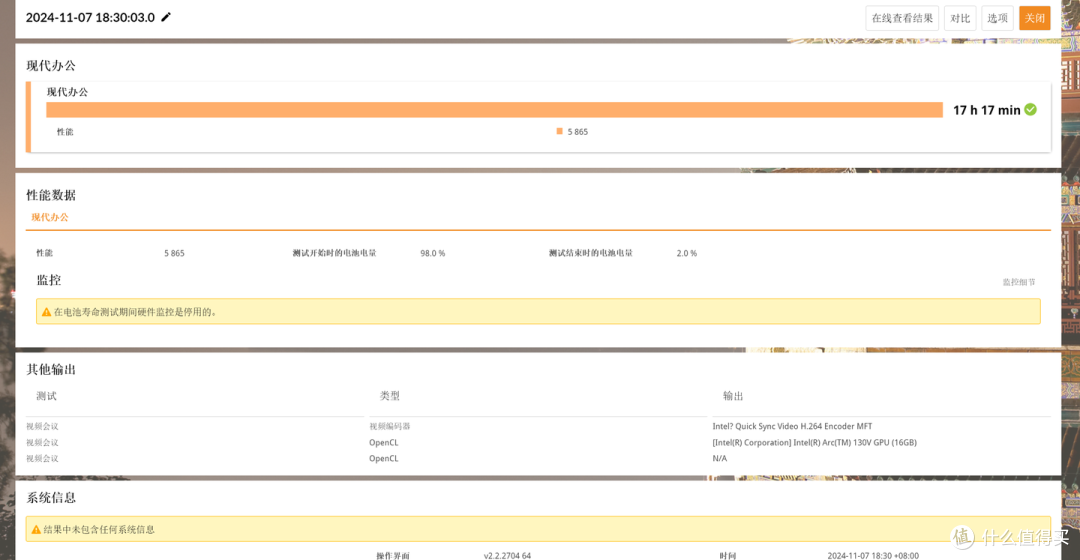Click version number v2.2.2704 64

click(507, 555)
